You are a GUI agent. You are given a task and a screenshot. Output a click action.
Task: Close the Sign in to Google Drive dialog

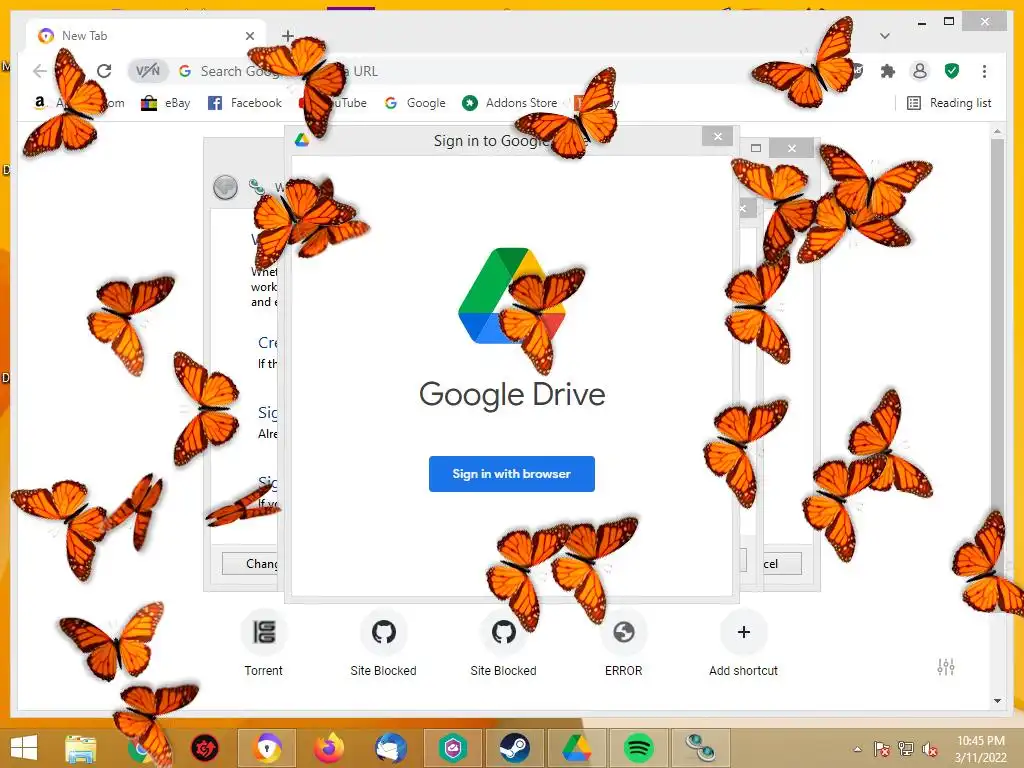718,136
